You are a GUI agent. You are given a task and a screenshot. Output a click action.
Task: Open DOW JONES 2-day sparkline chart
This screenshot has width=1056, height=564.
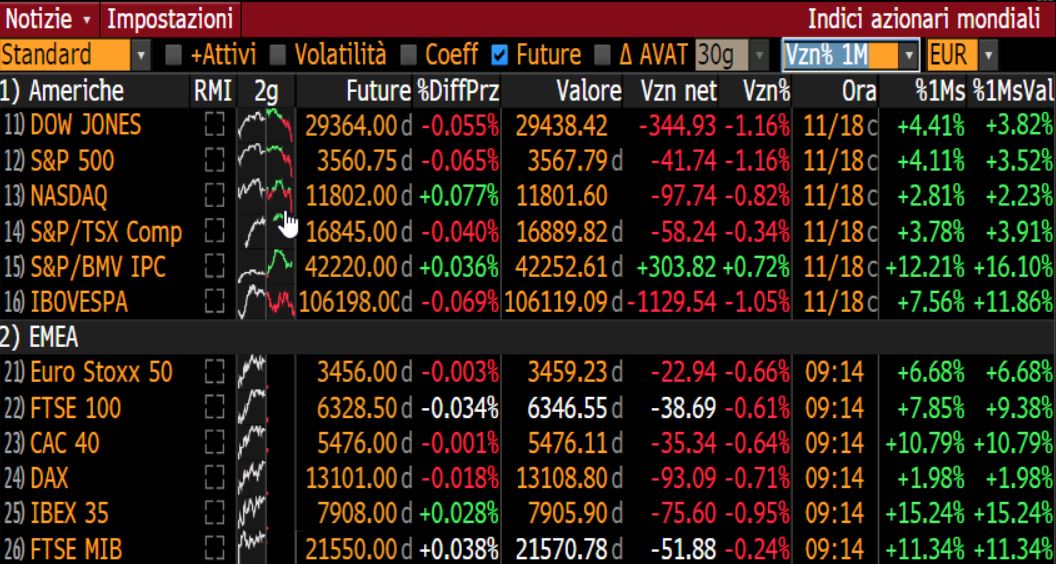(266, 125)
